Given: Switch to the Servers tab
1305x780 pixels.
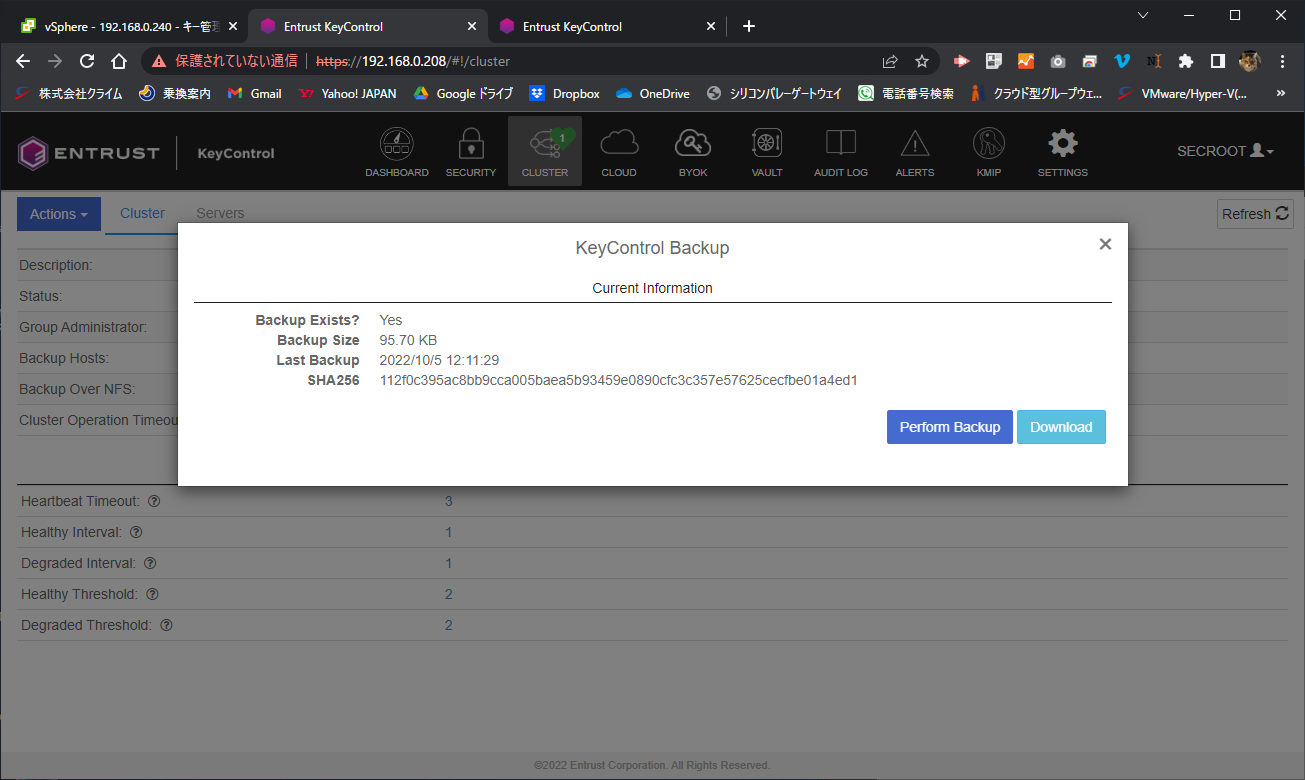Looking at the screenshot, I should click(x=220, y=213).
